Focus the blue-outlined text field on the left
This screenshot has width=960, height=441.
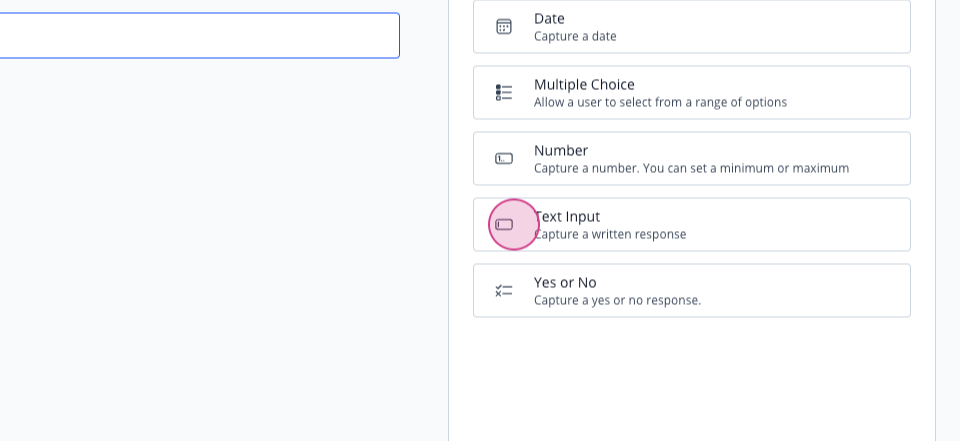click(200, 36)
